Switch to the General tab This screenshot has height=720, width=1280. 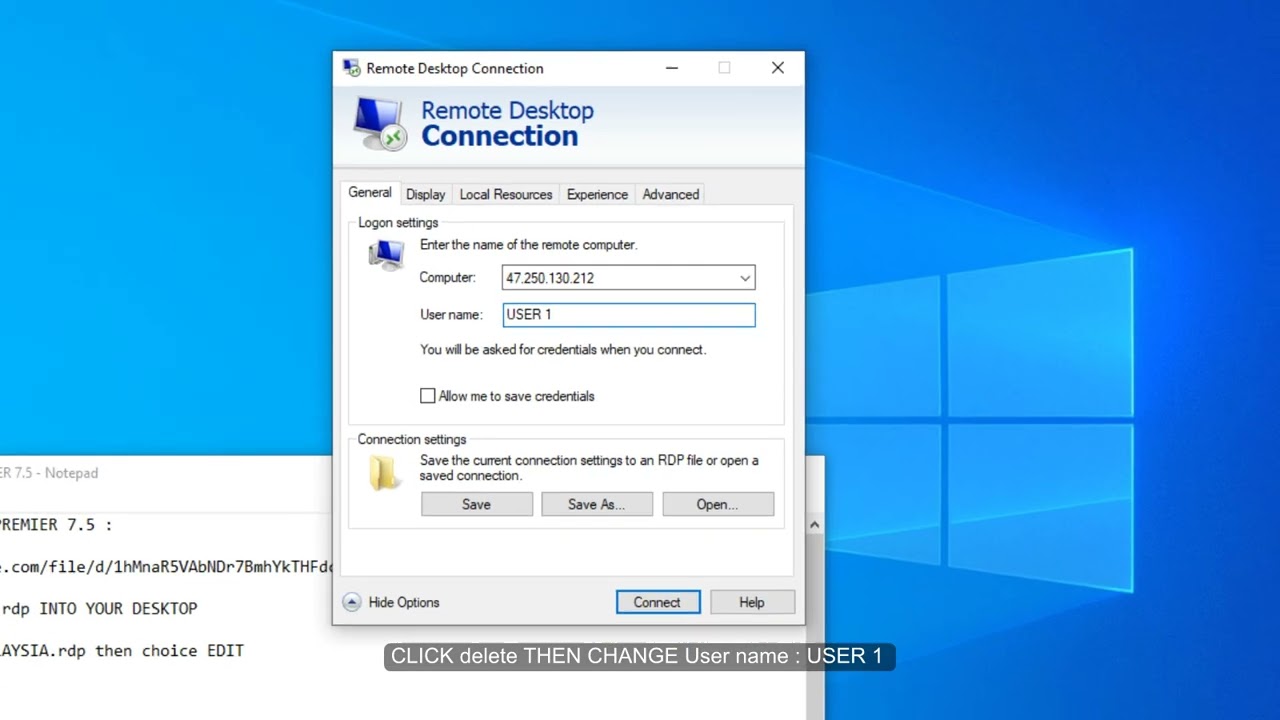(x=370, y=193)
